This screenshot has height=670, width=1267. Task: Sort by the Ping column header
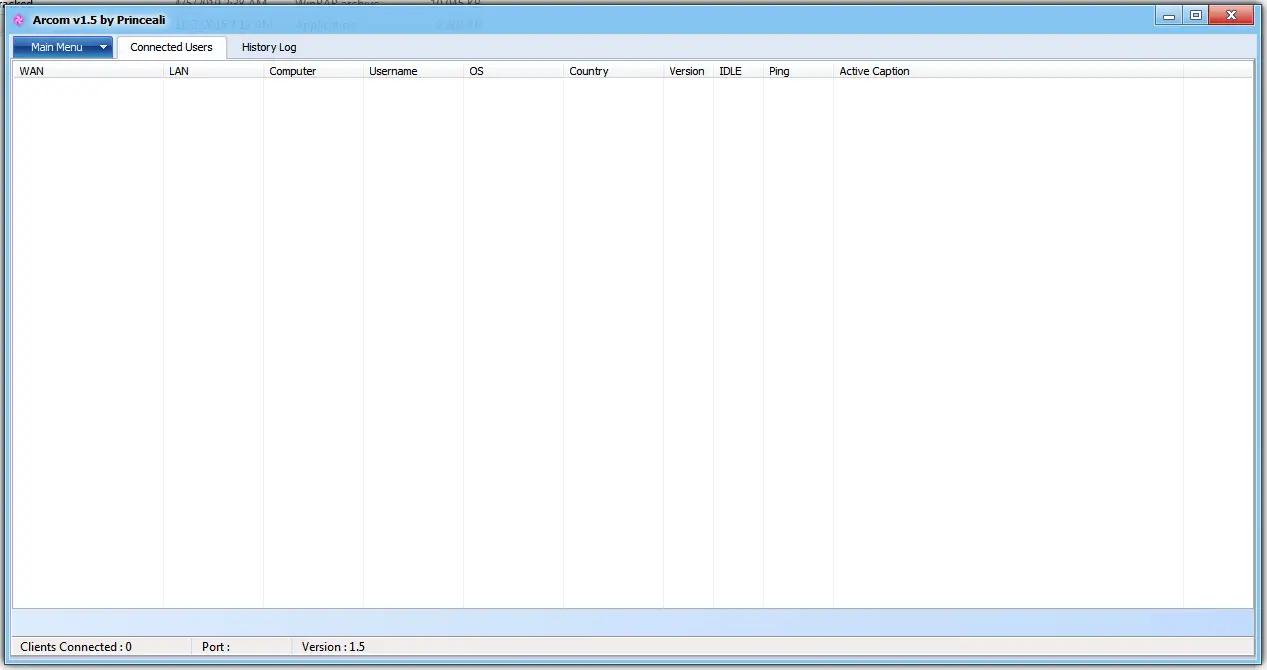798,71
